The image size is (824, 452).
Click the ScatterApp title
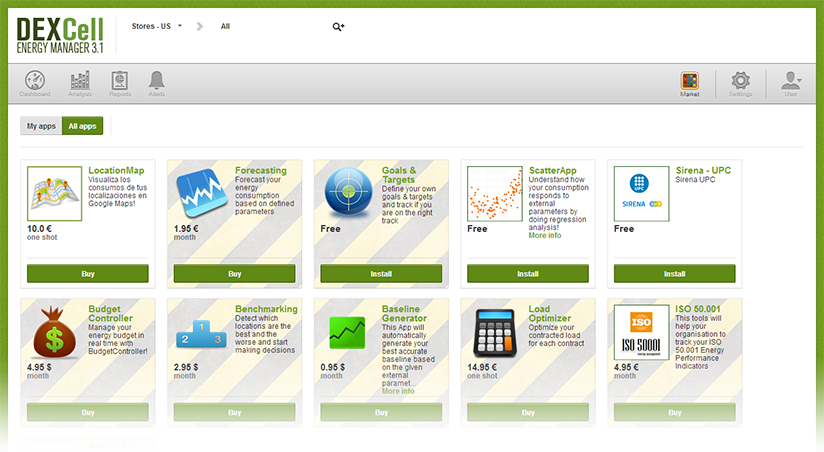552,170
